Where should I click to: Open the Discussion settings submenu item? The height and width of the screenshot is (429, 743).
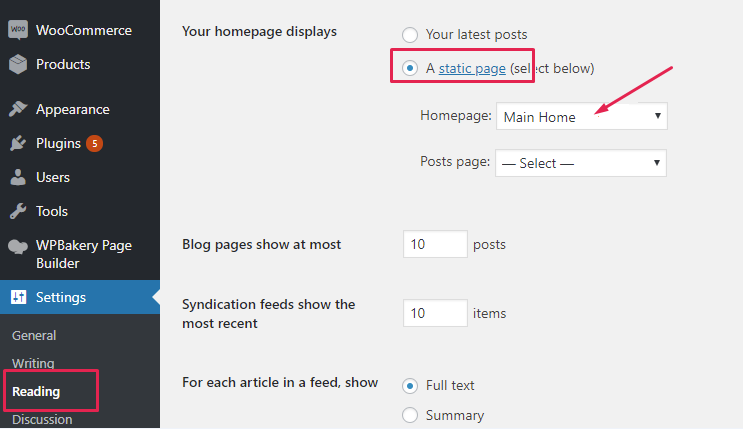click(x=42, y=419)
